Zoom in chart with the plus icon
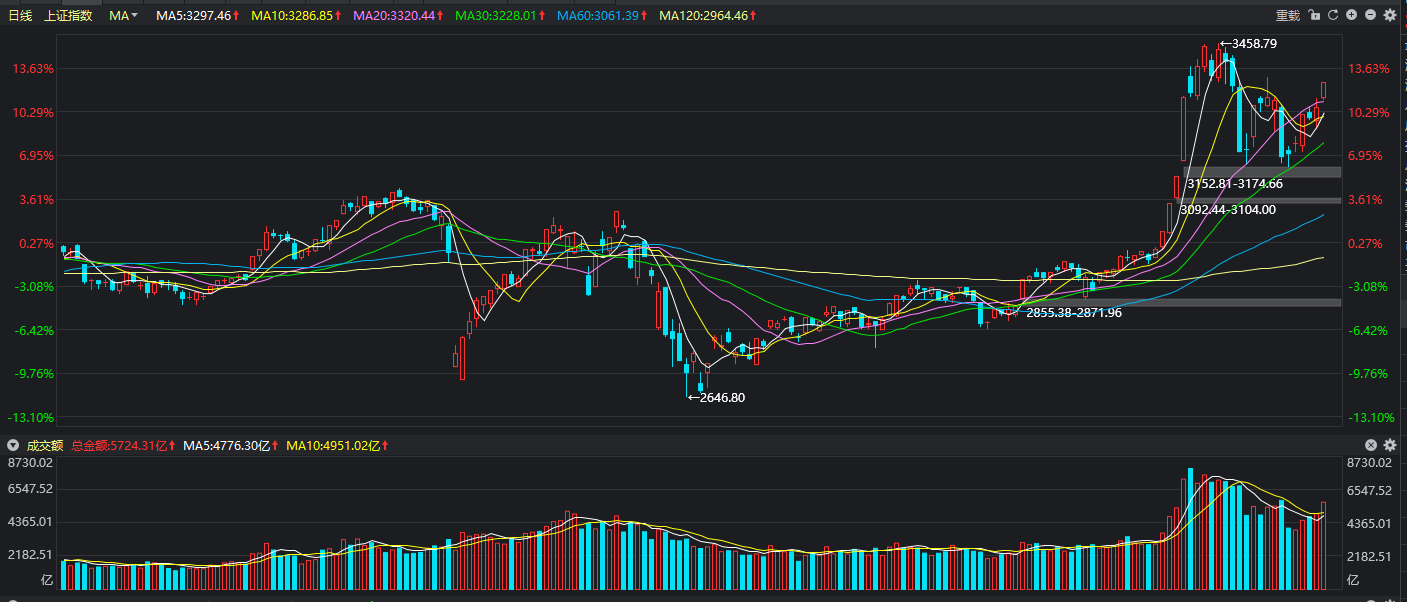The width and height of the screenshot is (1407, 602). 1352,15
